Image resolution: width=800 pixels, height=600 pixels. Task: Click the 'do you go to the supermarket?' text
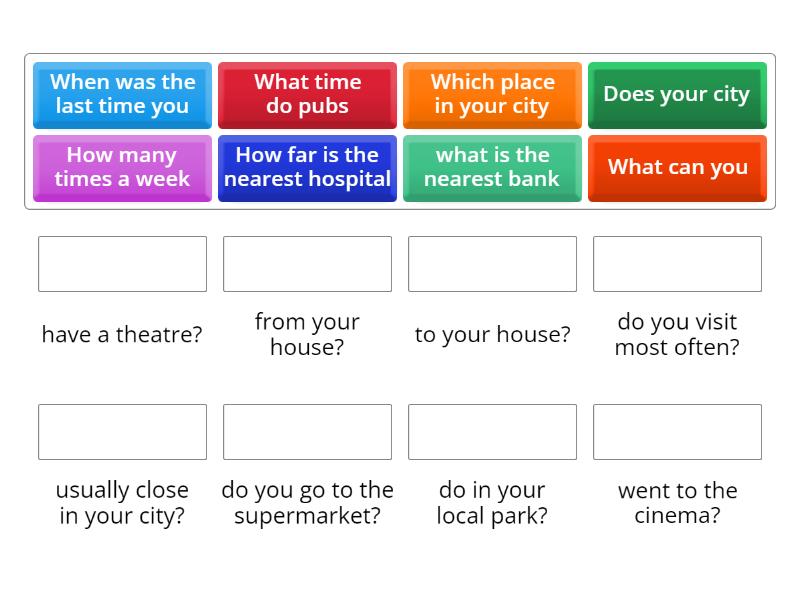click(x=307, y=503)
